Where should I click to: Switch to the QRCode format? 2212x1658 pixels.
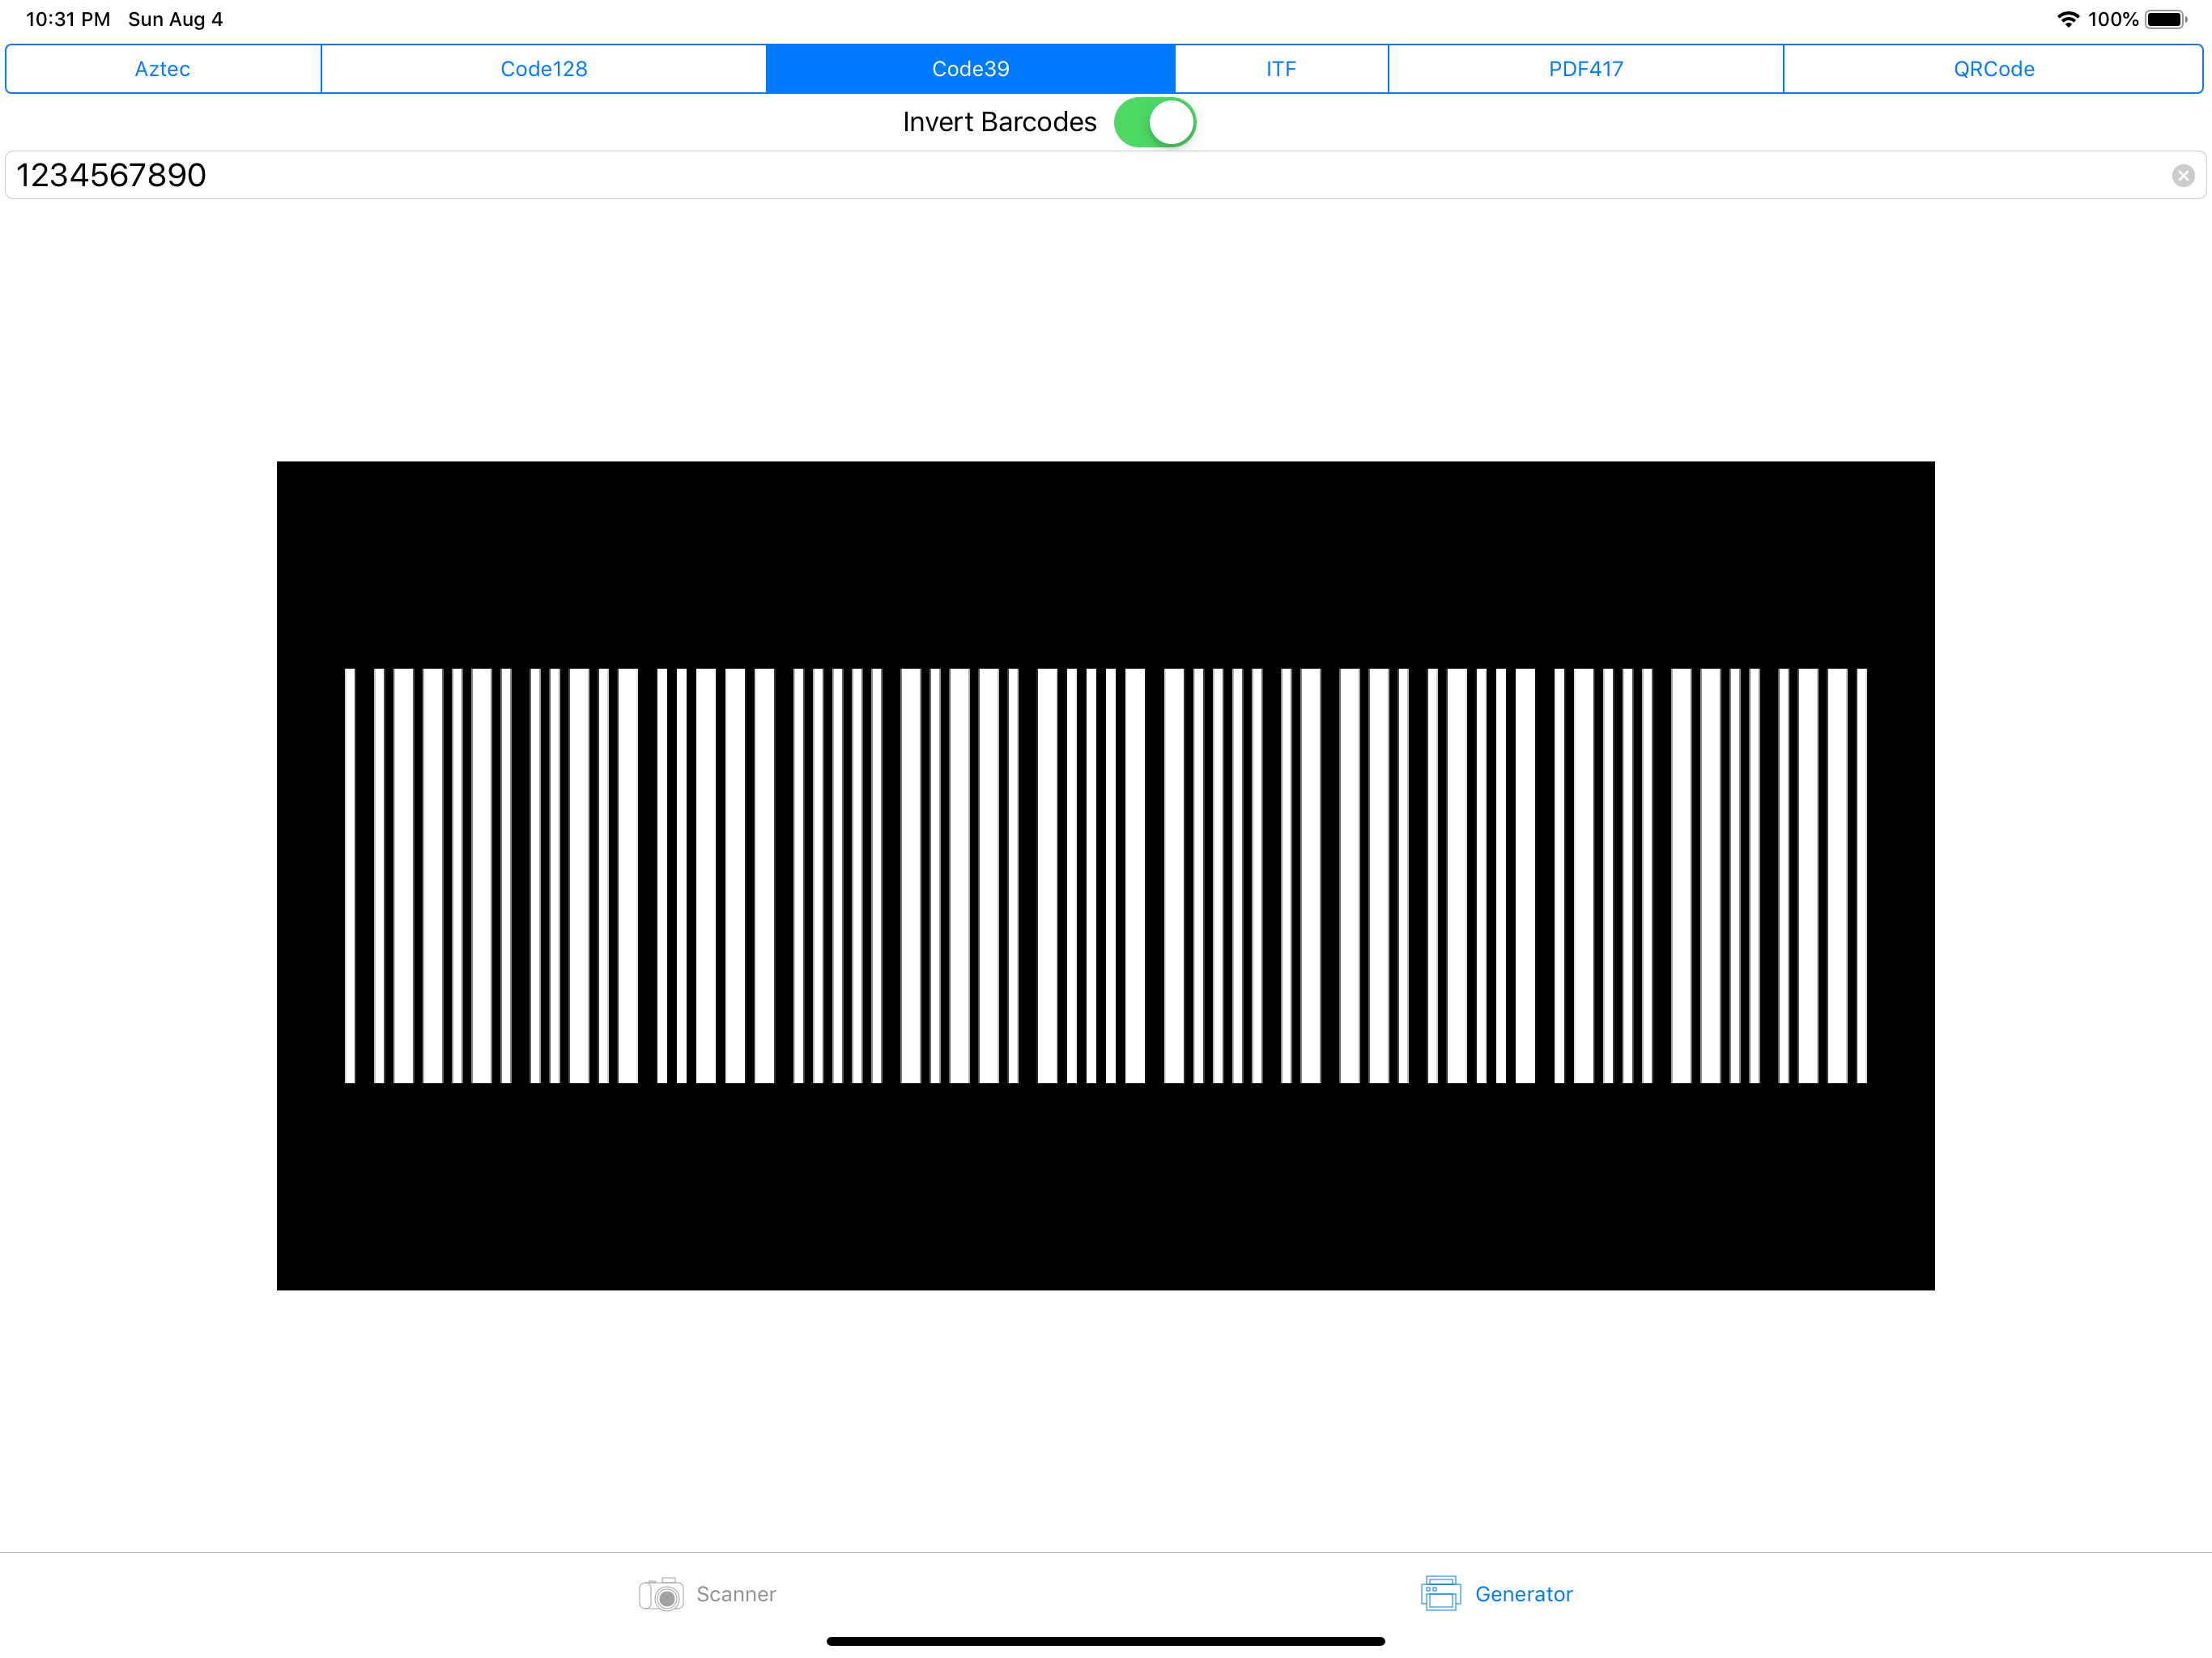pos(1993,68)
